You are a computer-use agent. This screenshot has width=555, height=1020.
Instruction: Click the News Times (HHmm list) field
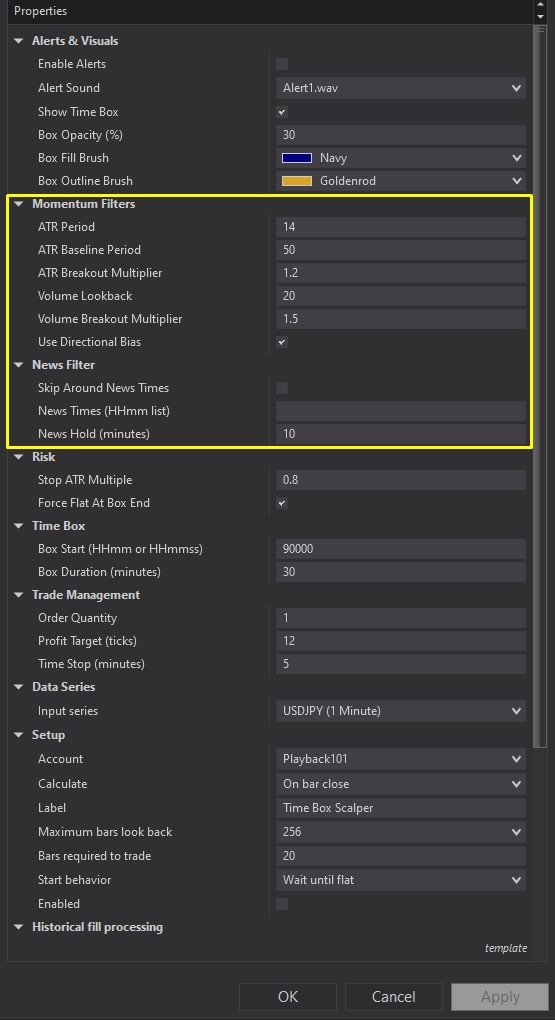(401, 411)
